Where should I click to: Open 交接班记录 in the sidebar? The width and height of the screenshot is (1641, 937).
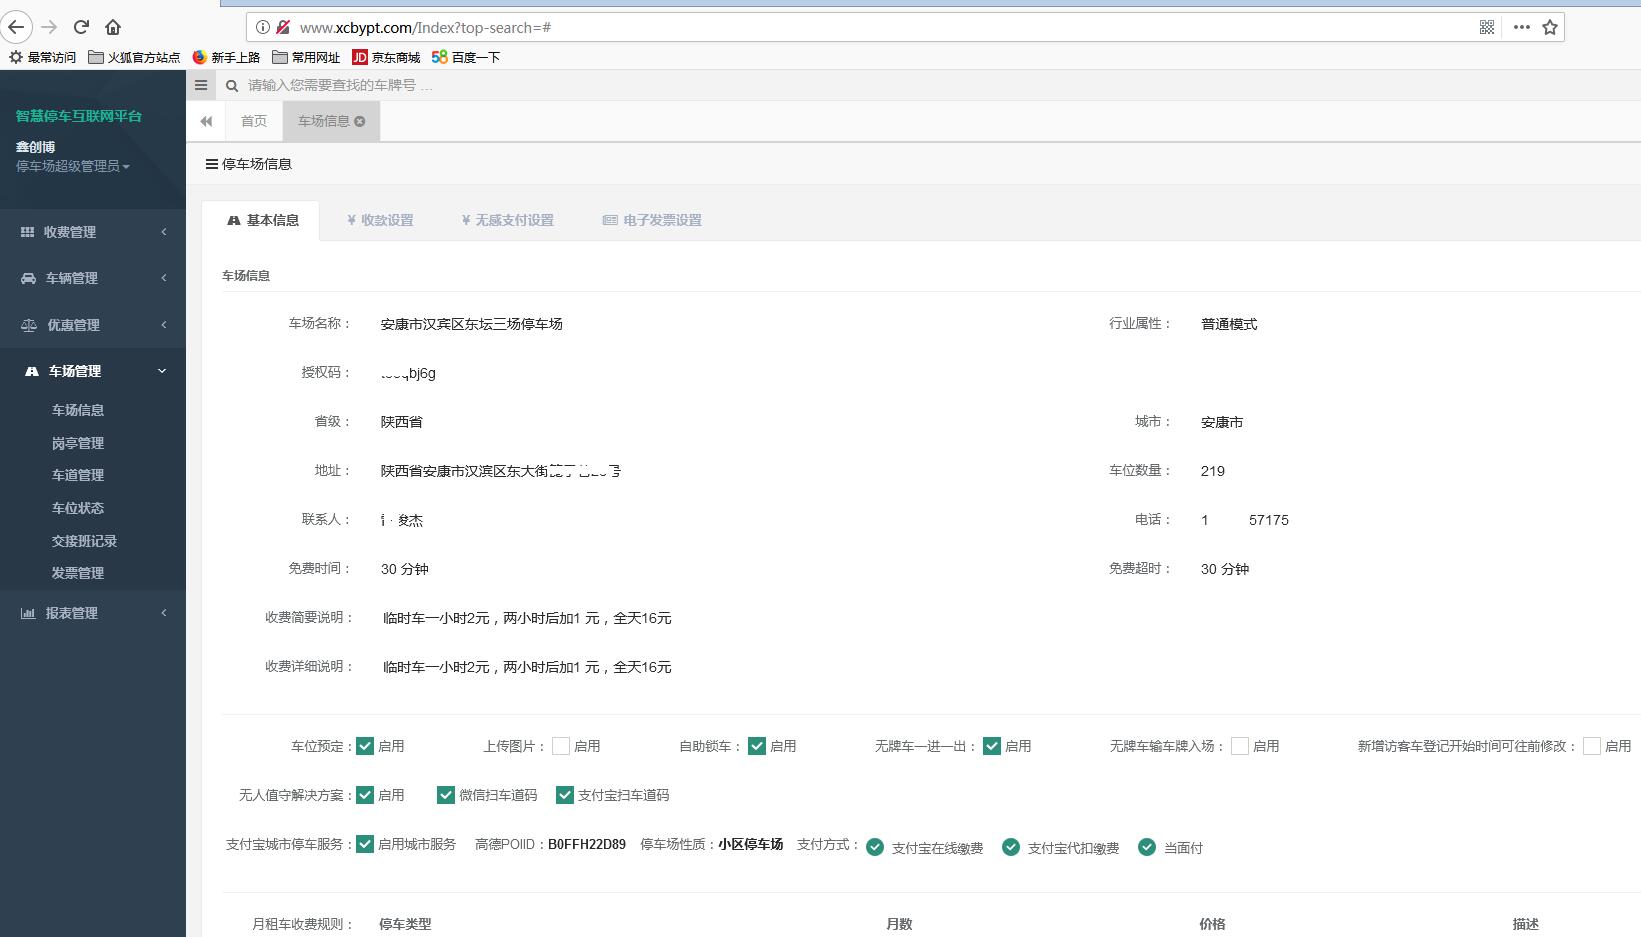tap(84, 541)
